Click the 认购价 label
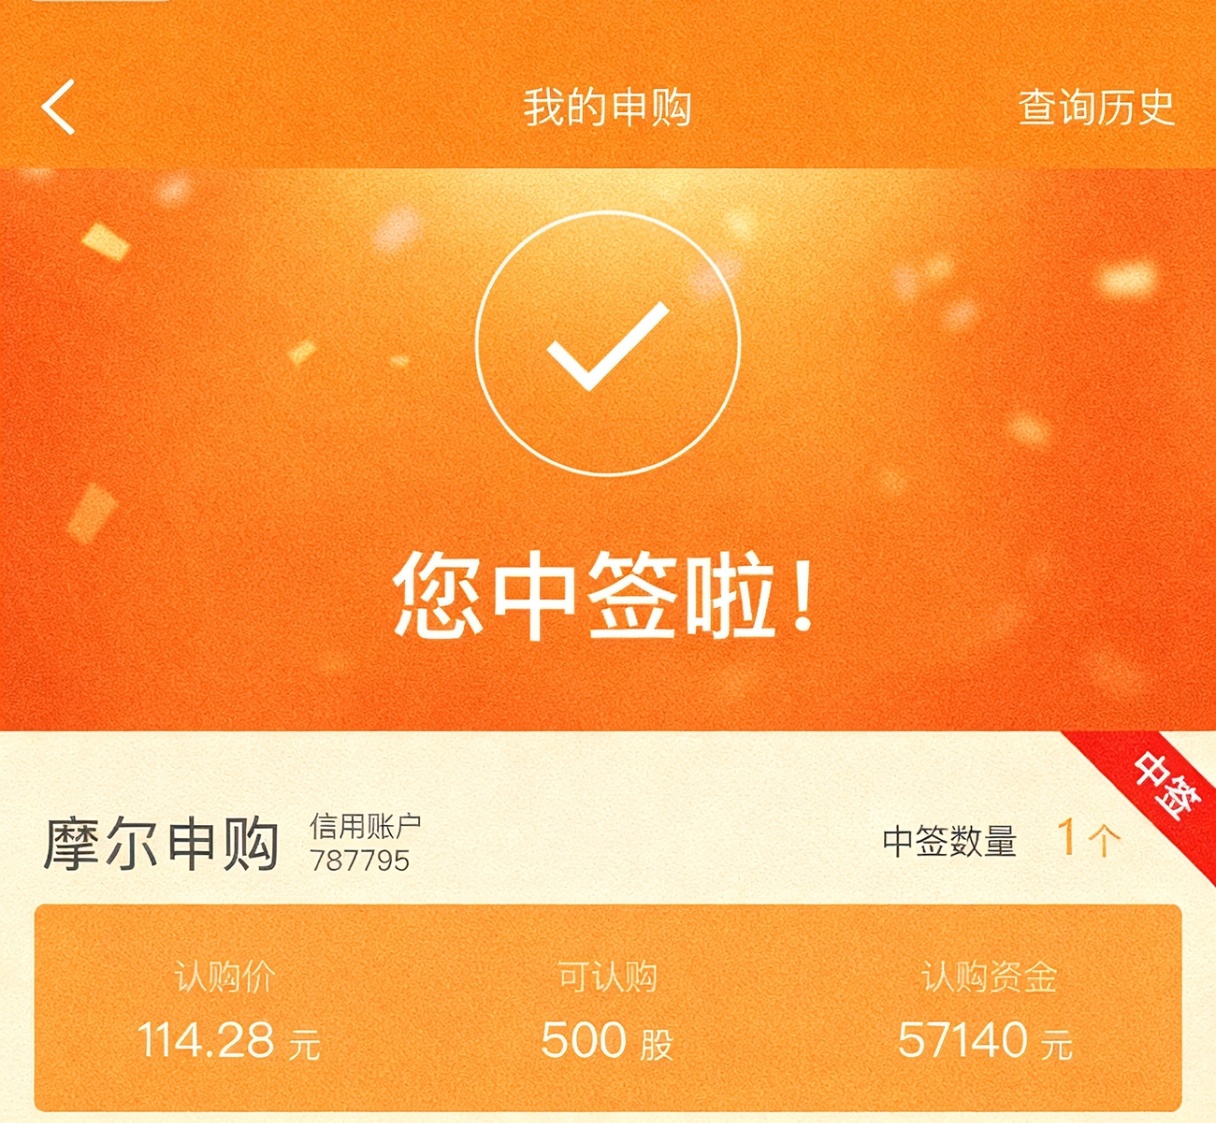The height and width of the screenshot is (1123, 1216). coord(225,976)
